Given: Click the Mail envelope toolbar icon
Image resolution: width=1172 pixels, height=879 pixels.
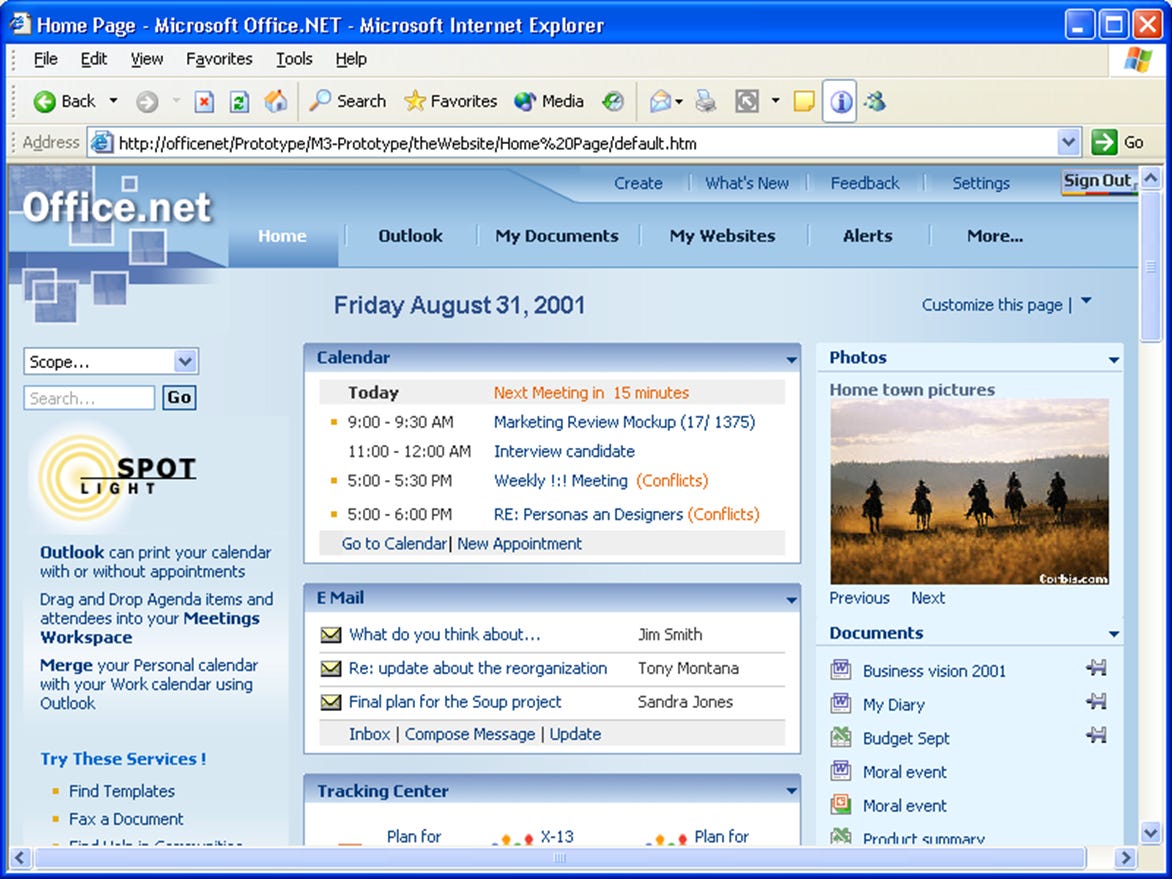Looking at the screenshot, I should 660,101.
